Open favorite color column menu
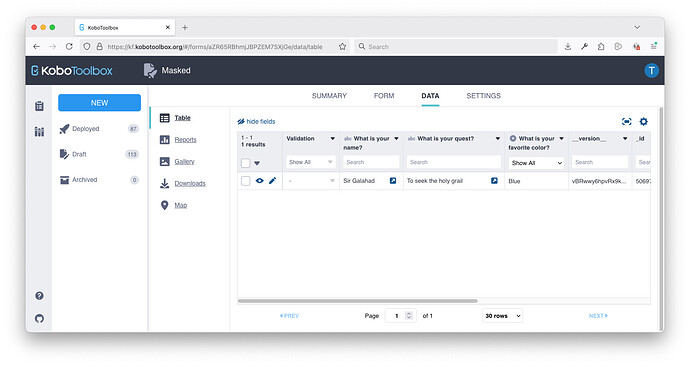Image resolution: width=690 pixels, height=366 pixels. point(562,139)
